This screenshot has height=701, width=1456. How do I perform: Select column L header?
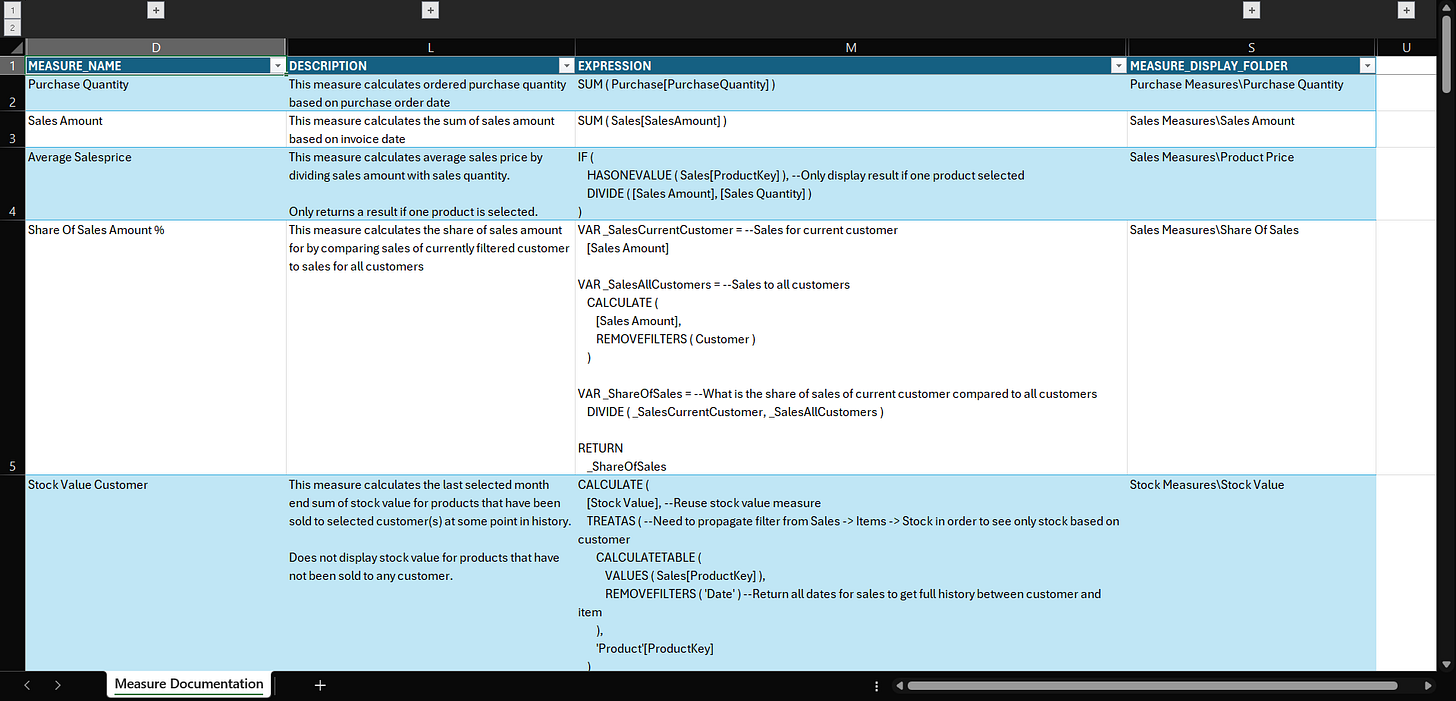click(431, 47)
